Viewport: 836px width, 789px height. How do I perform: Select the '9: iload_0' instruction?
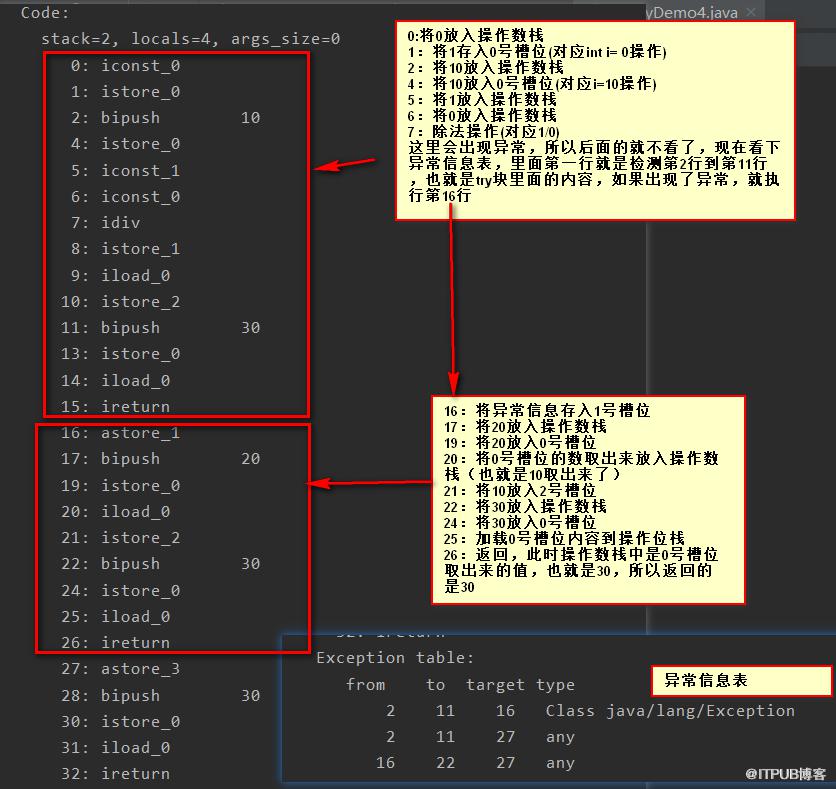[x=120, y=276]
